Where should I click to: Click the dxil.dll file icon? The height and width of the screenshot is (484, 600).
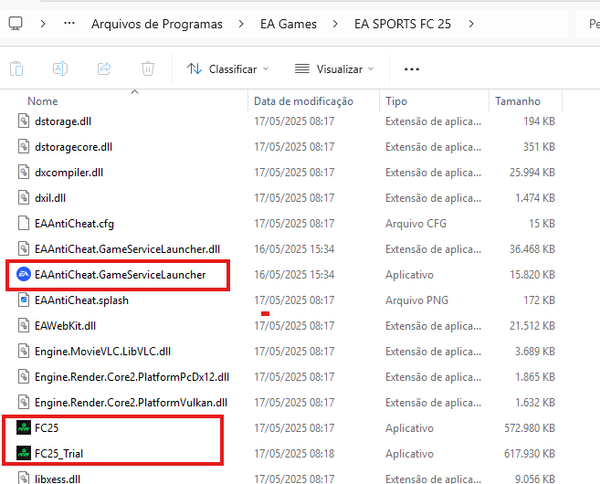click(x=23, y=198)
